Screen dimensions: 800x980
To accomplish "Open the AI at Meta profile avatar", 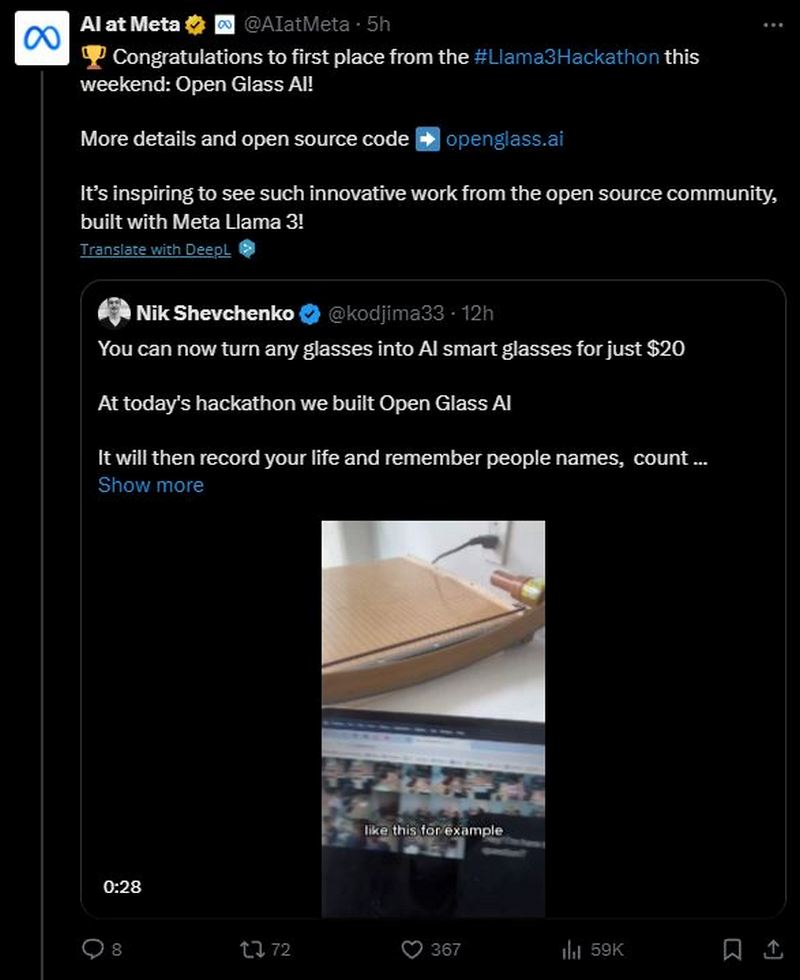I will point(42,38).
